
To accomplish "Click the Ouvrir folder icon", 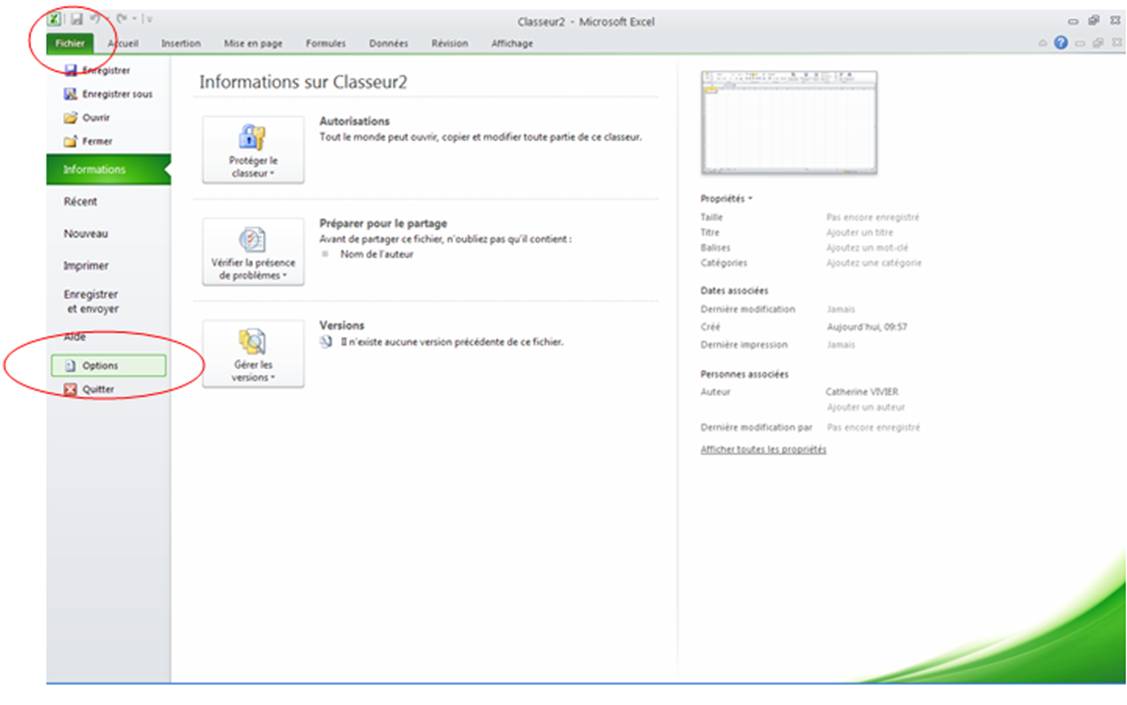I will 70,118.
